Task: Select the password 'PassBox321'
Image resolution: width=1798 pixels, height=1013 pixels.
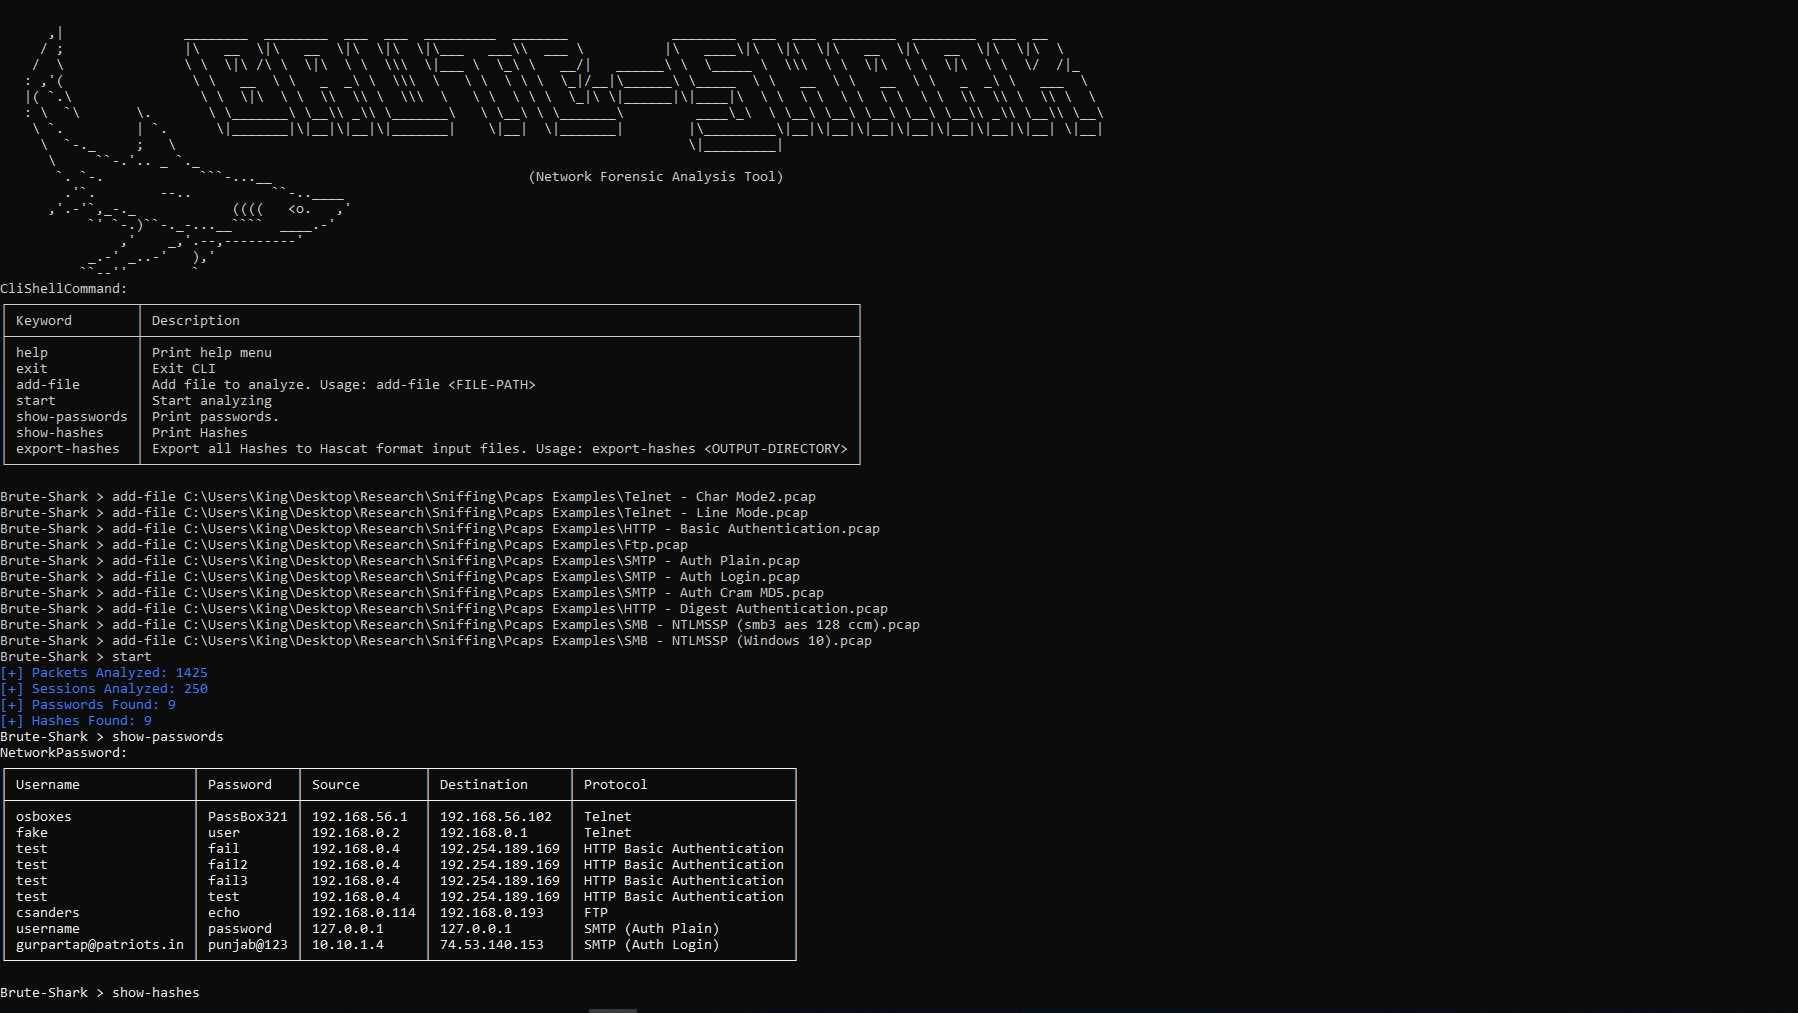Action: [x=248, y=817]
